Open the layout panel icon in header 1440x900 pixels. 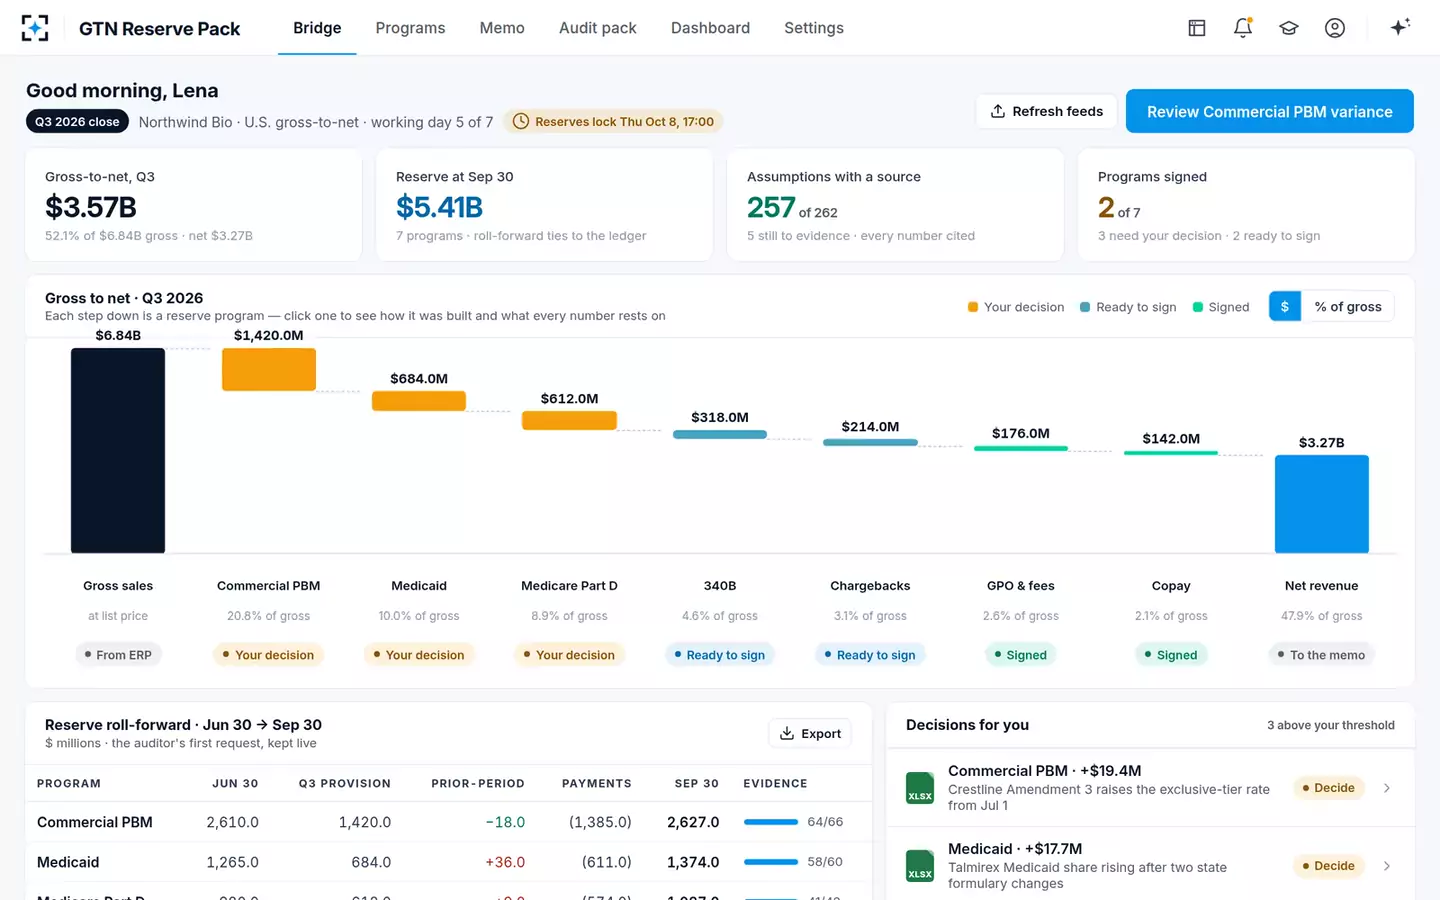click(1196, 28)
